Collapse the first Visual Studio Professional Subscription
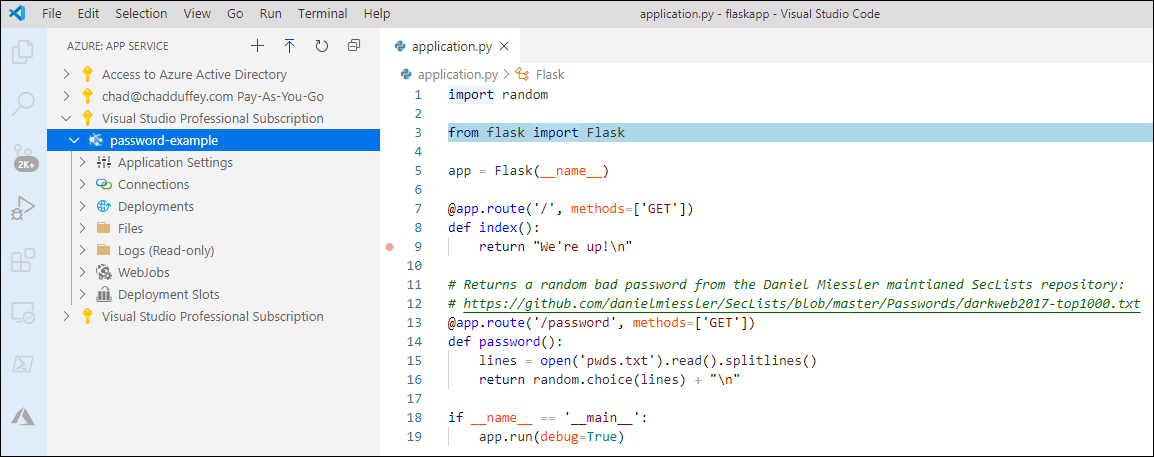The image size is (1154, 457). 66,118
